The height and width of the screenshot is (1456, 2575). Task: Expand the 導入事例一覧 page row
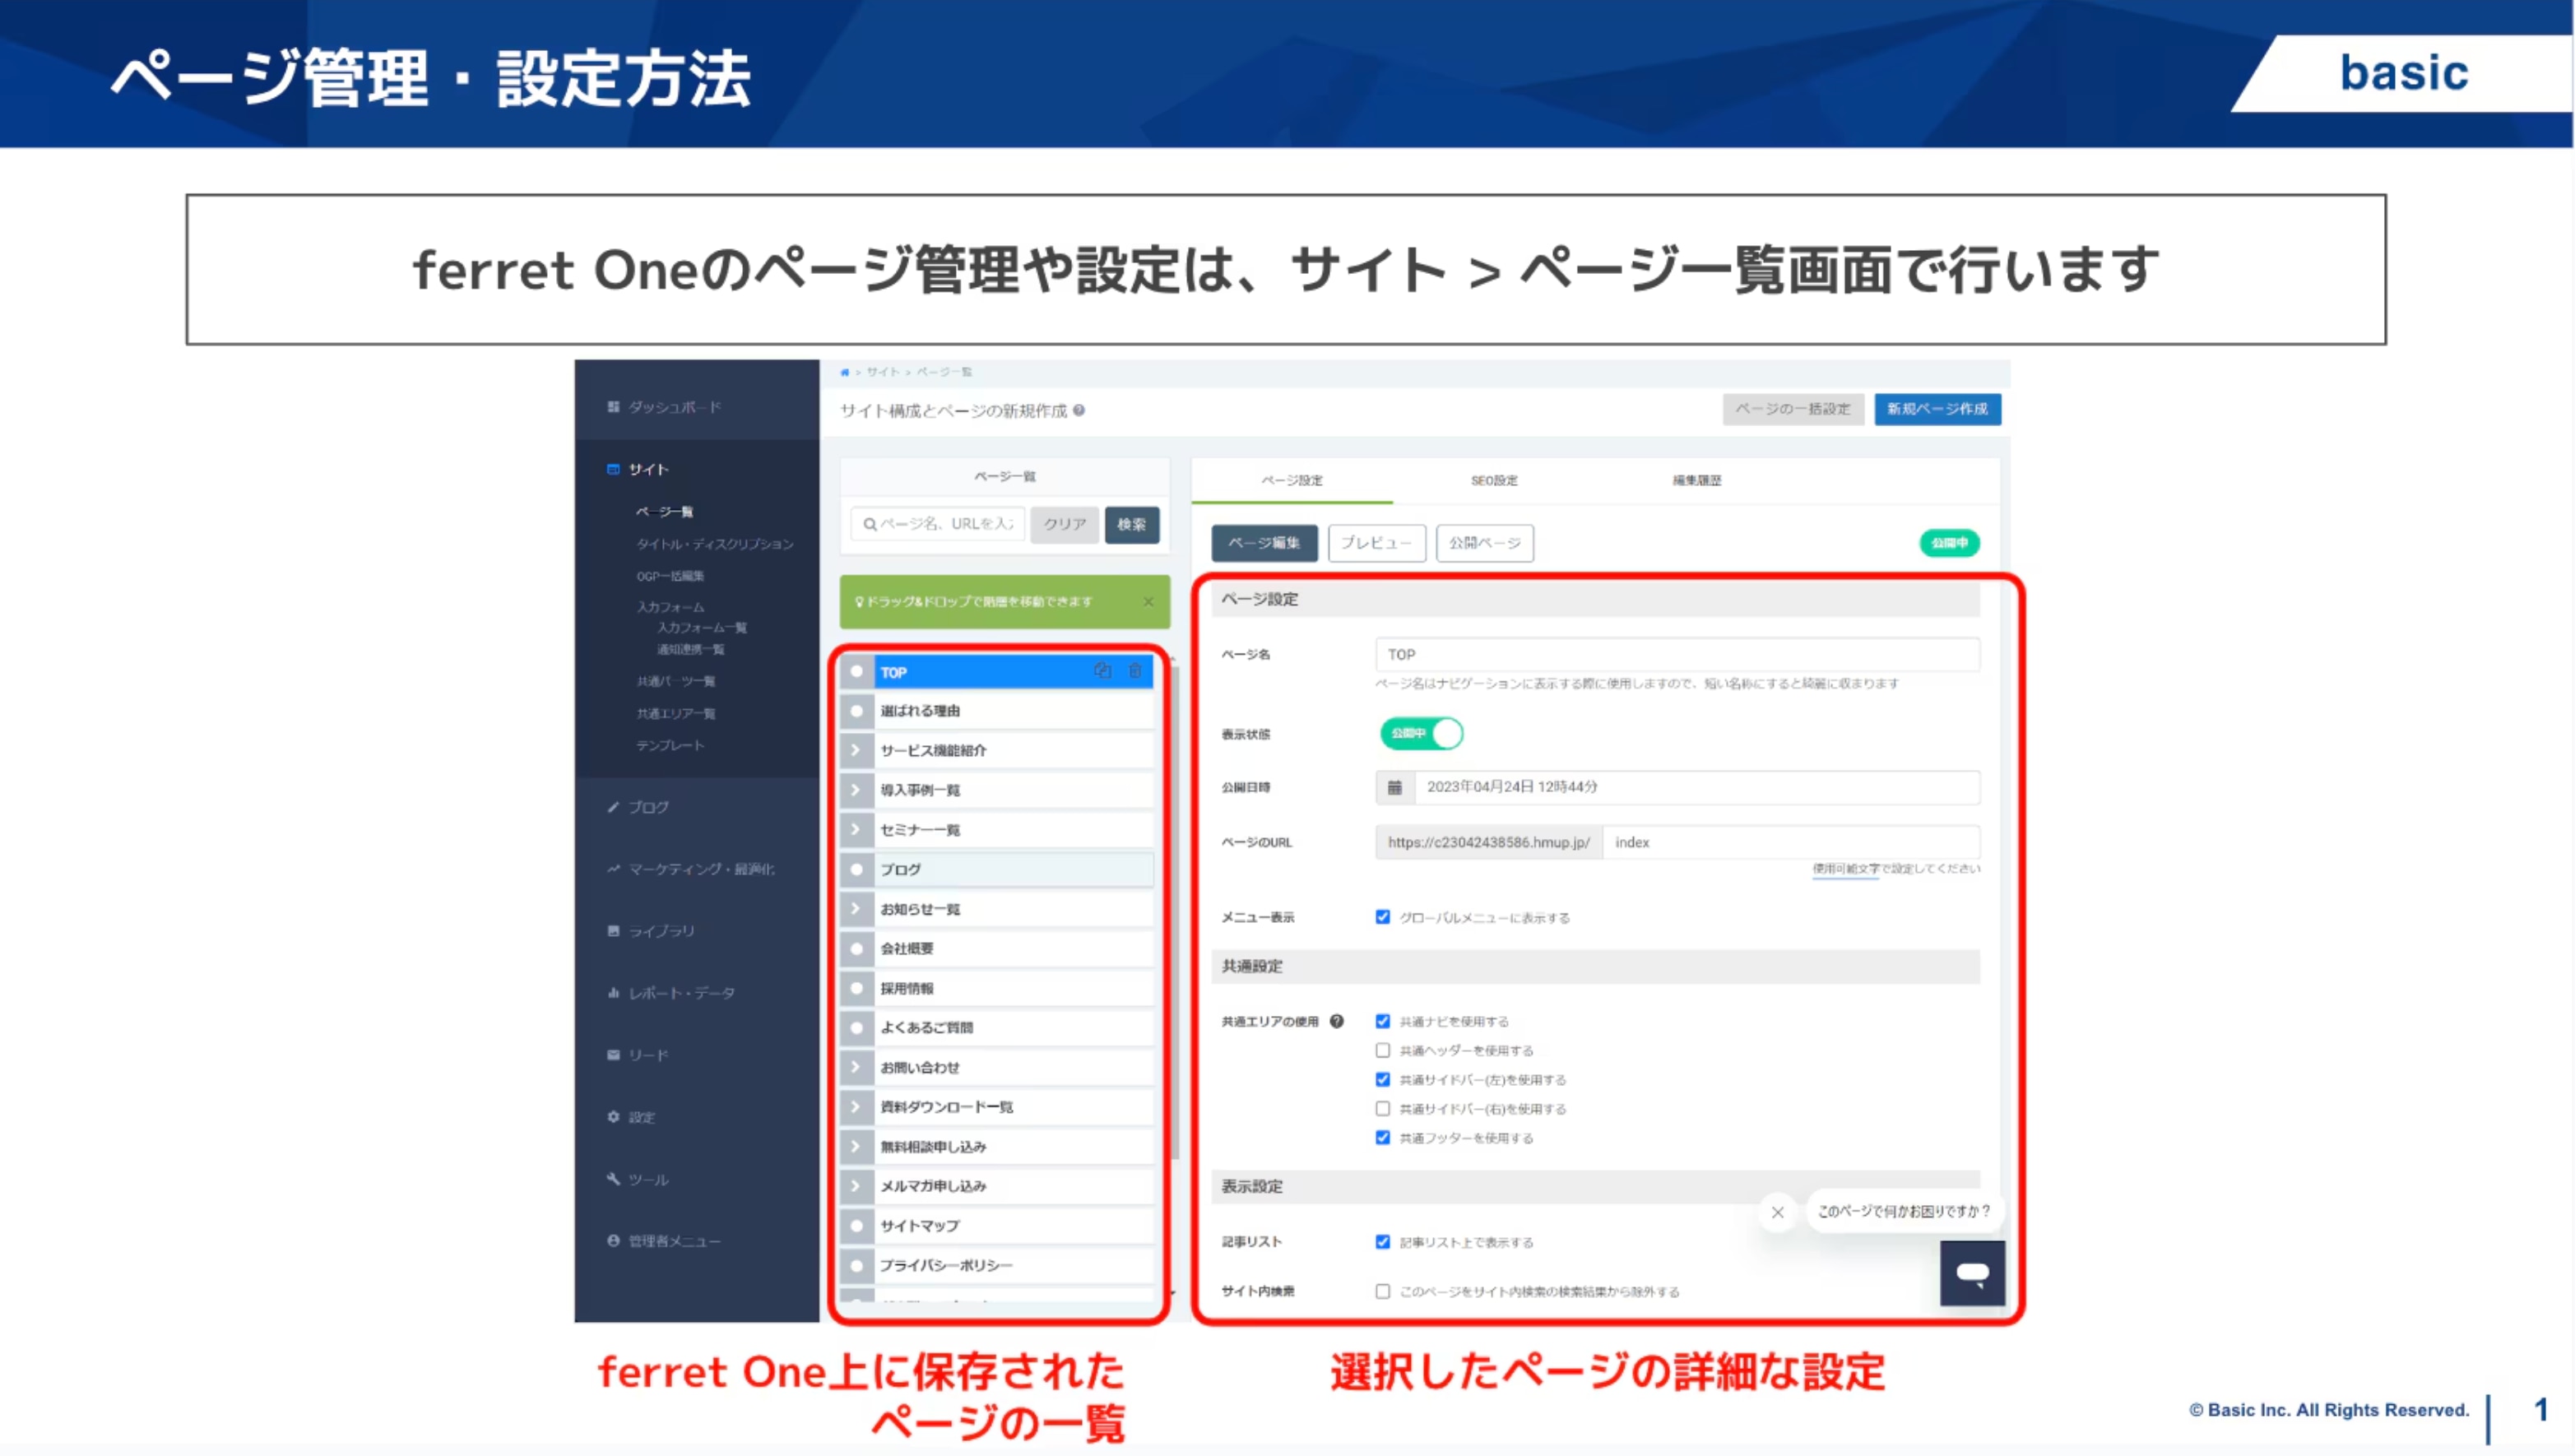coord(856,790)
